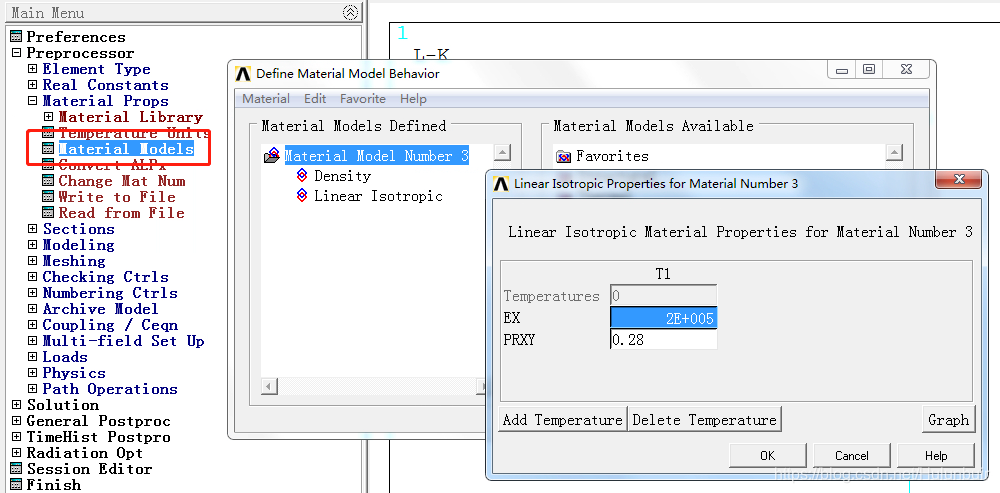Click the Favorites folder icon
The height and width of the screenshot is (493, 1000).
coord(564,157)
